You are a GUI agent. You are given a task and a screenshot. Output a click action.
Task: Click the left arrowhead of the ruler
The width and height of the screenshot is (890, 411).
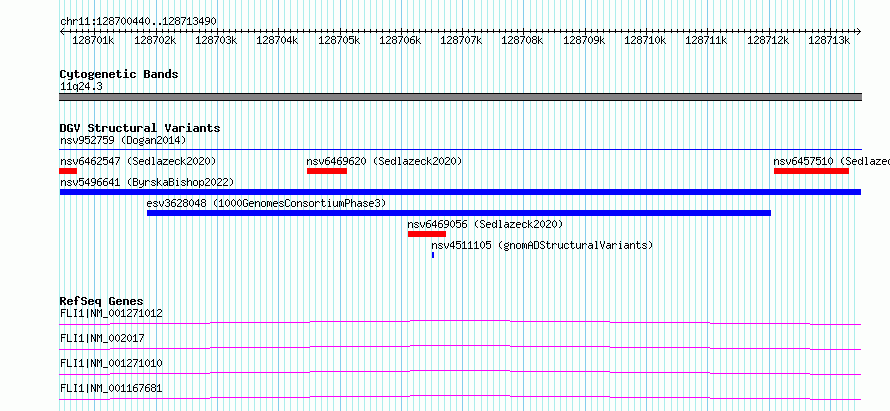tap(62, 32)
